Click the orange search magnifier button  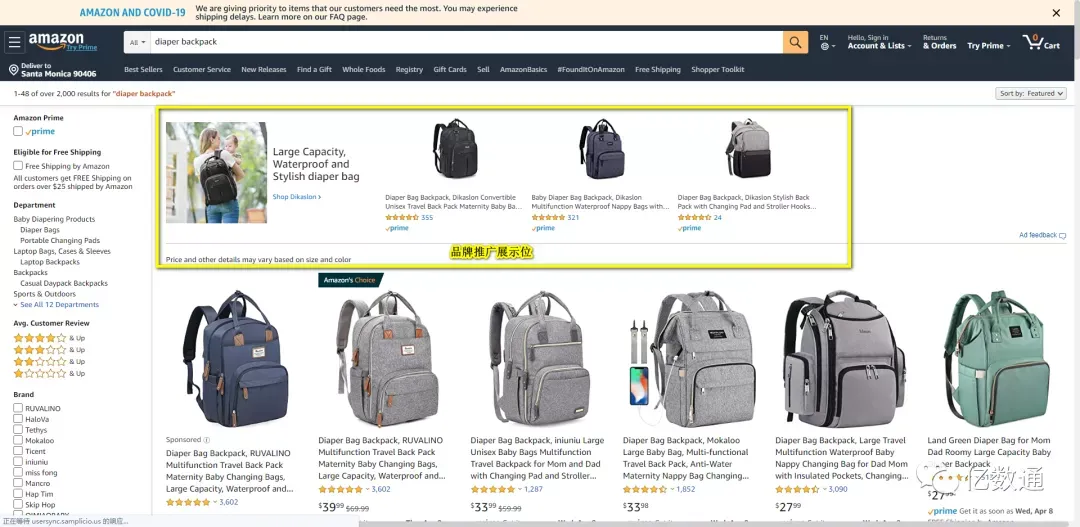tap(795, 42)
